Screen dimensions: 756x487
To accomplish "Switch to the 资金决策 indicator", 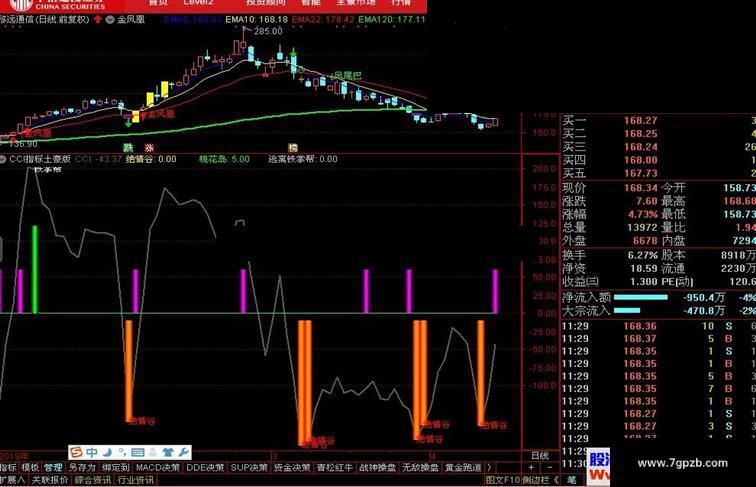I will [292, 467].
